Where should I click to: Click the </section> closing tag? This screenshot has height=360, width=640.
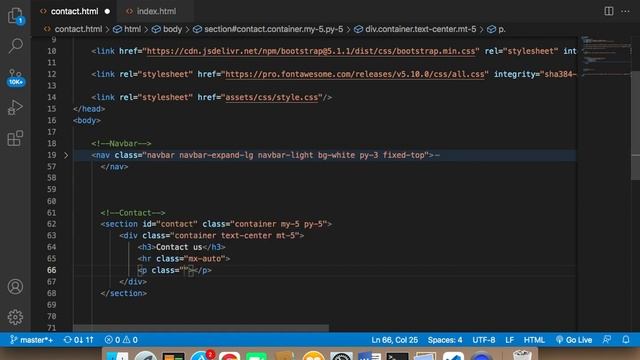point(124,293)
